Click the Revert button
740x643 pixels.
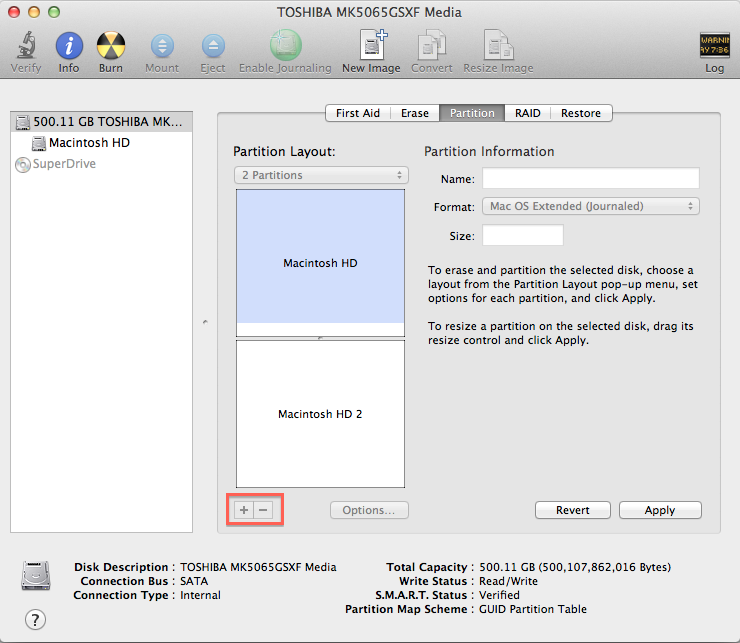point(572,510)
